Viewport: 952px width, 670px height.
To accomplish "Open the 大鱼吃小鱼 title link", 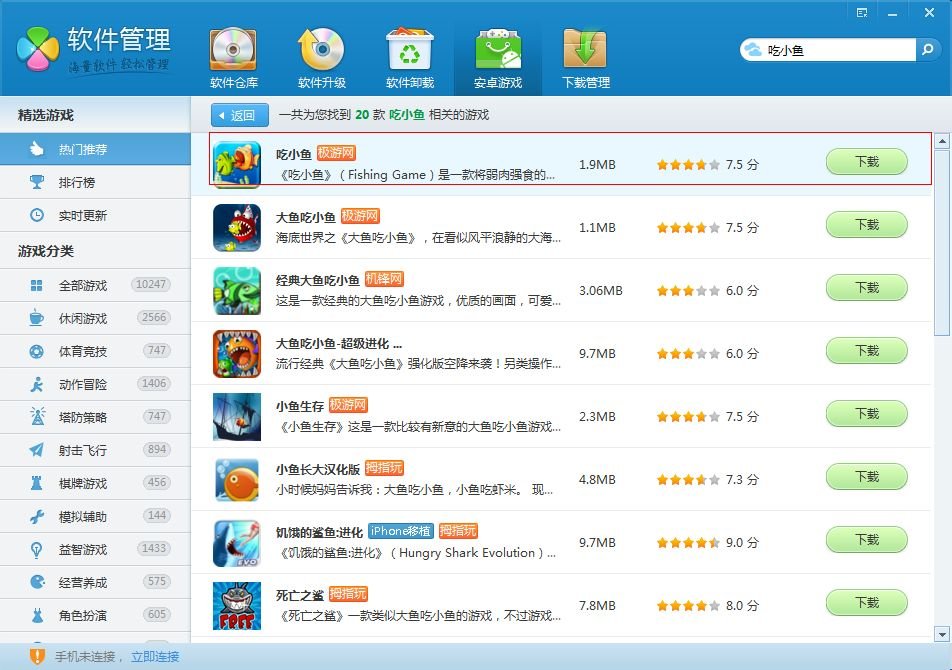I will 305,217.
